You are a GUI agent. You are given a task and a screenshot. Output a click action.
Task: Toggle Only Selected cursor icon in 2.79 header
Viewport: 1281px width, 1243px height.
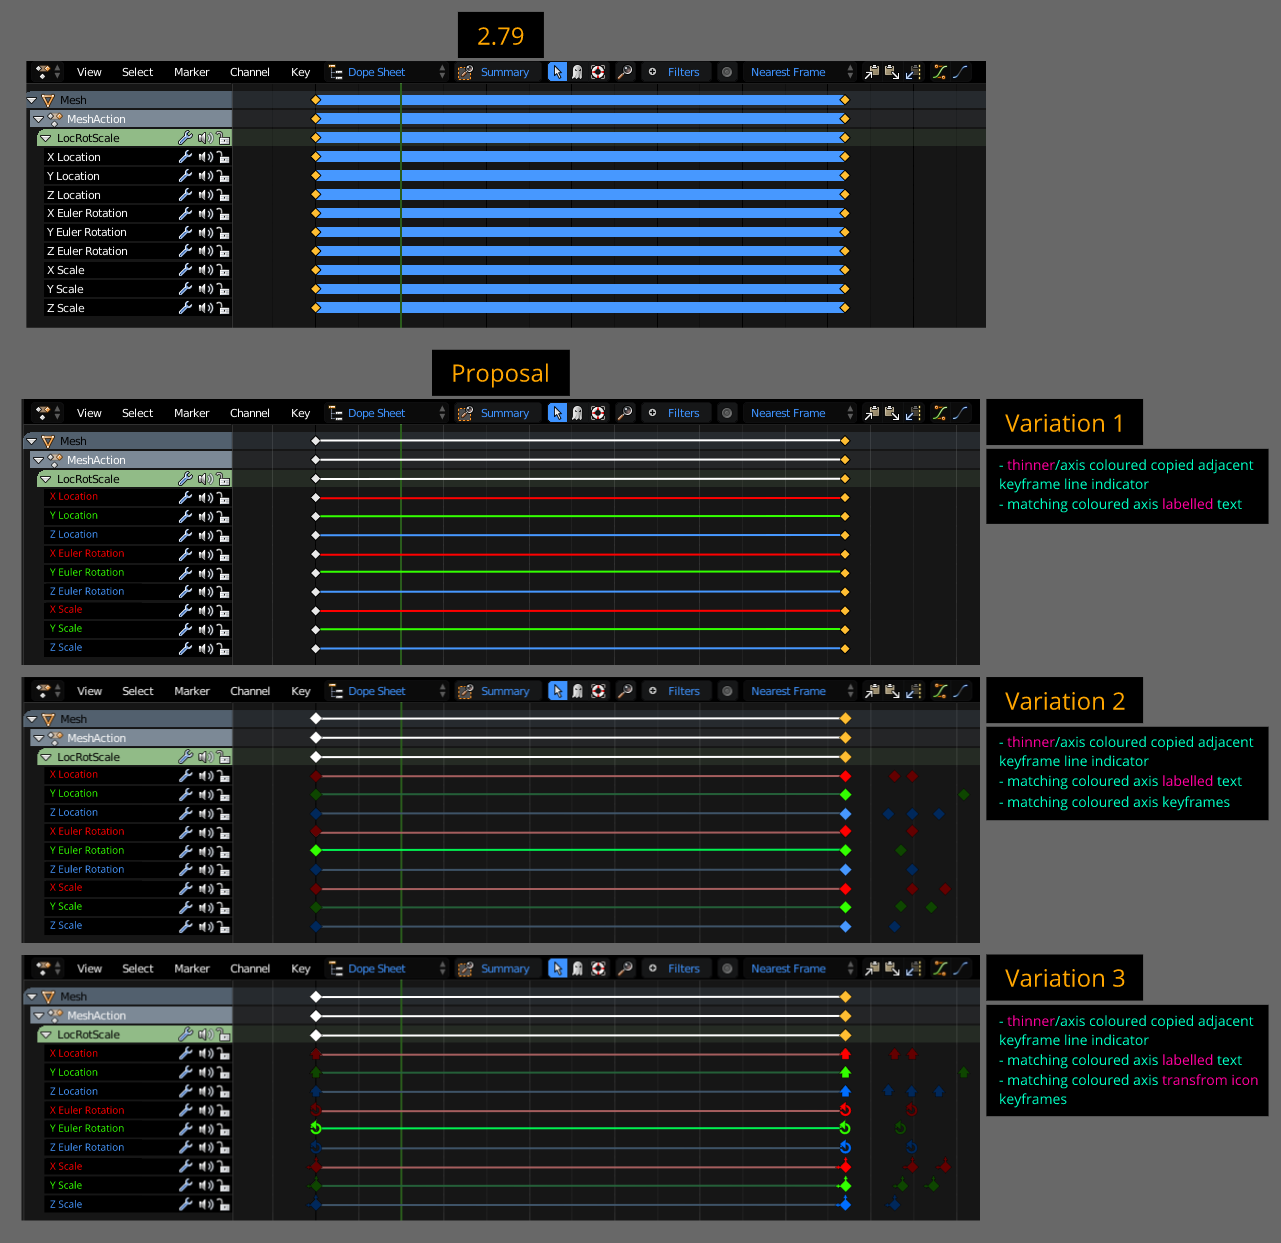pos(557,72)
